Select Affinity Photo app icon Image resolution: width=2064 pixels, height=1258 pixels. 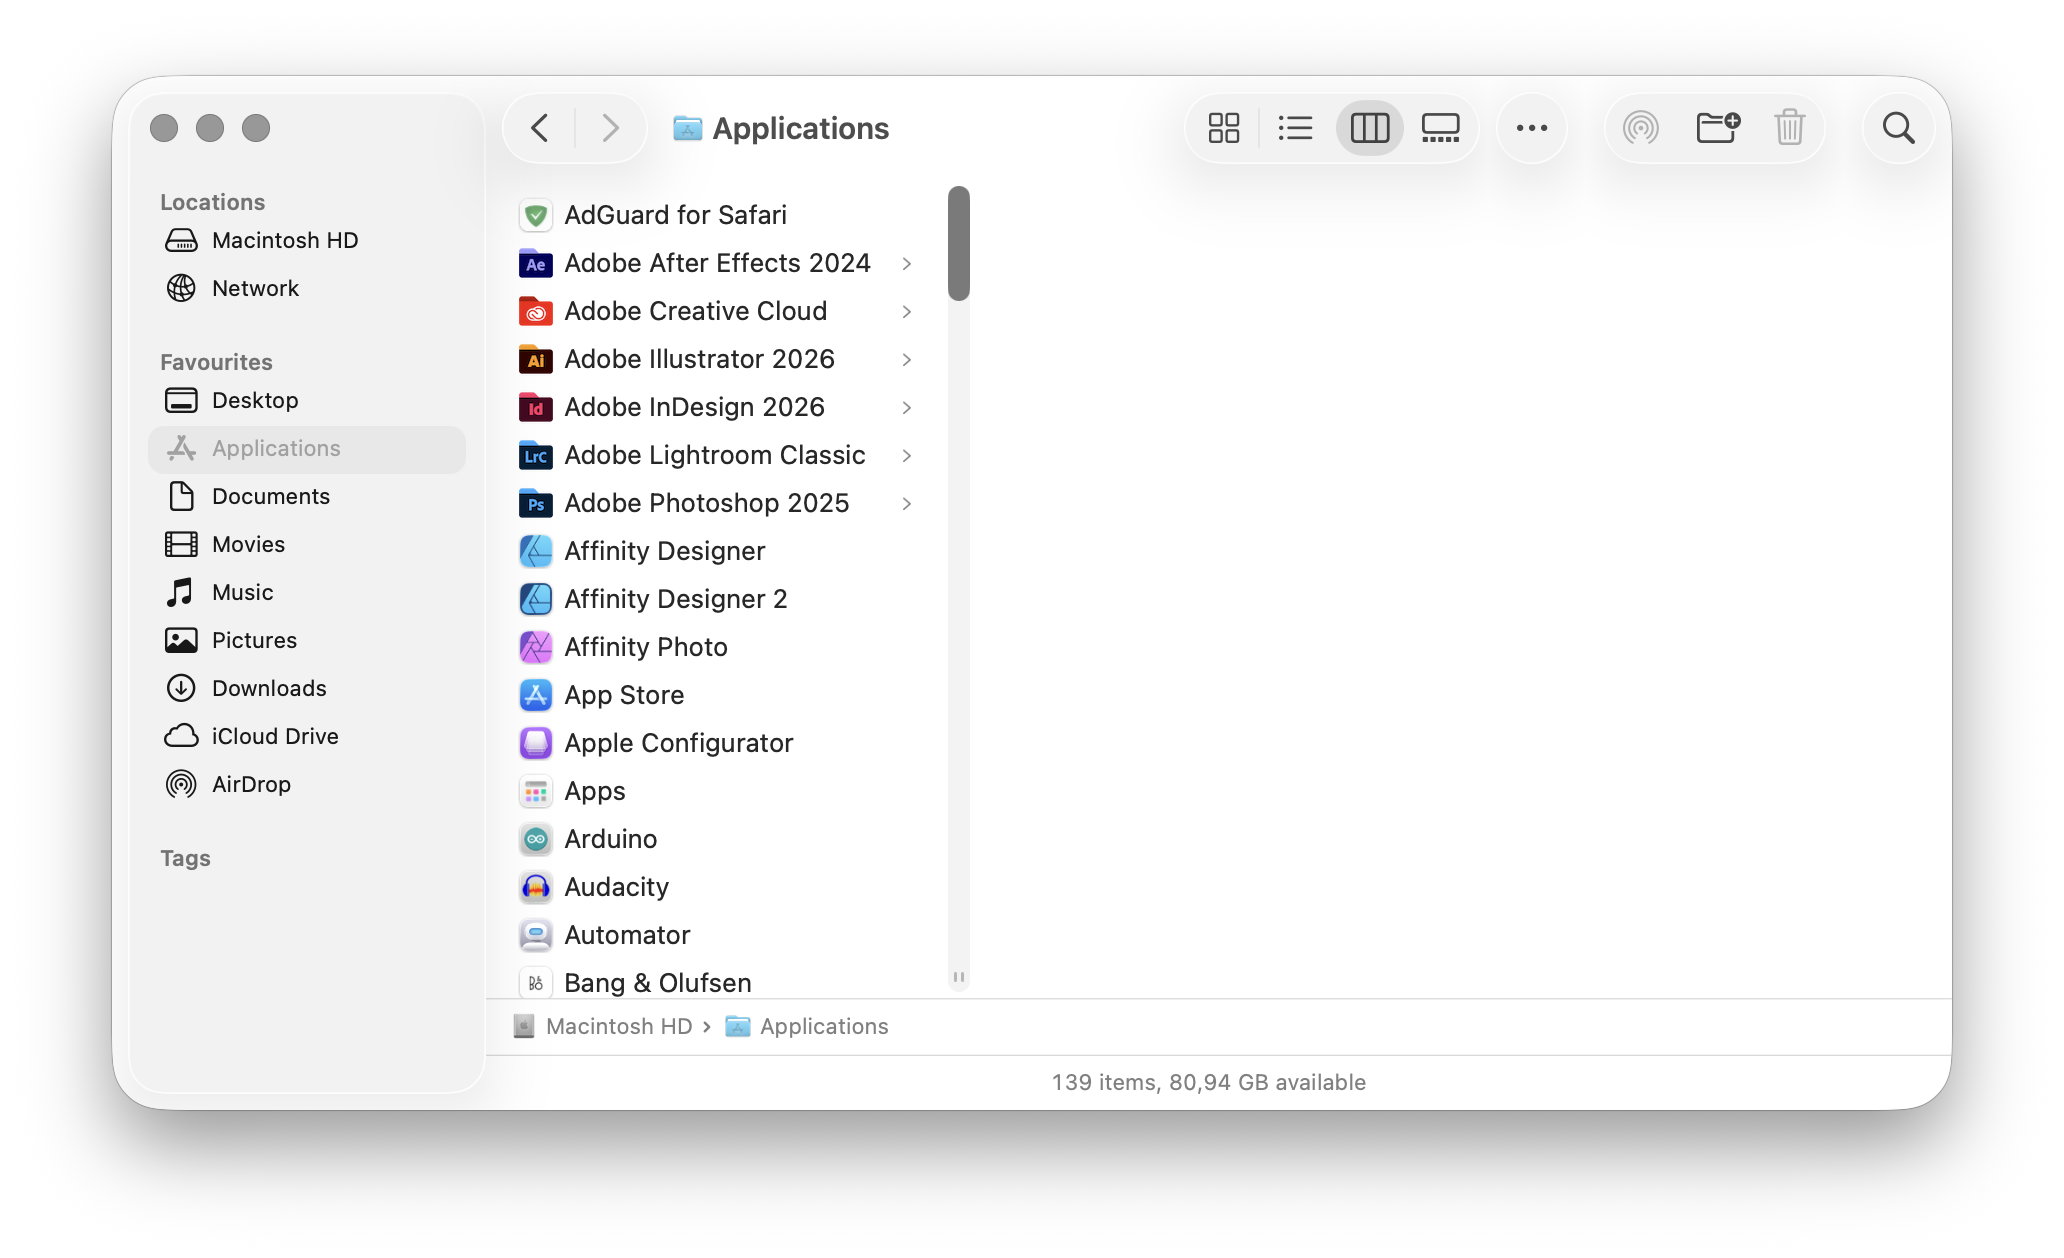pos(536,648)
